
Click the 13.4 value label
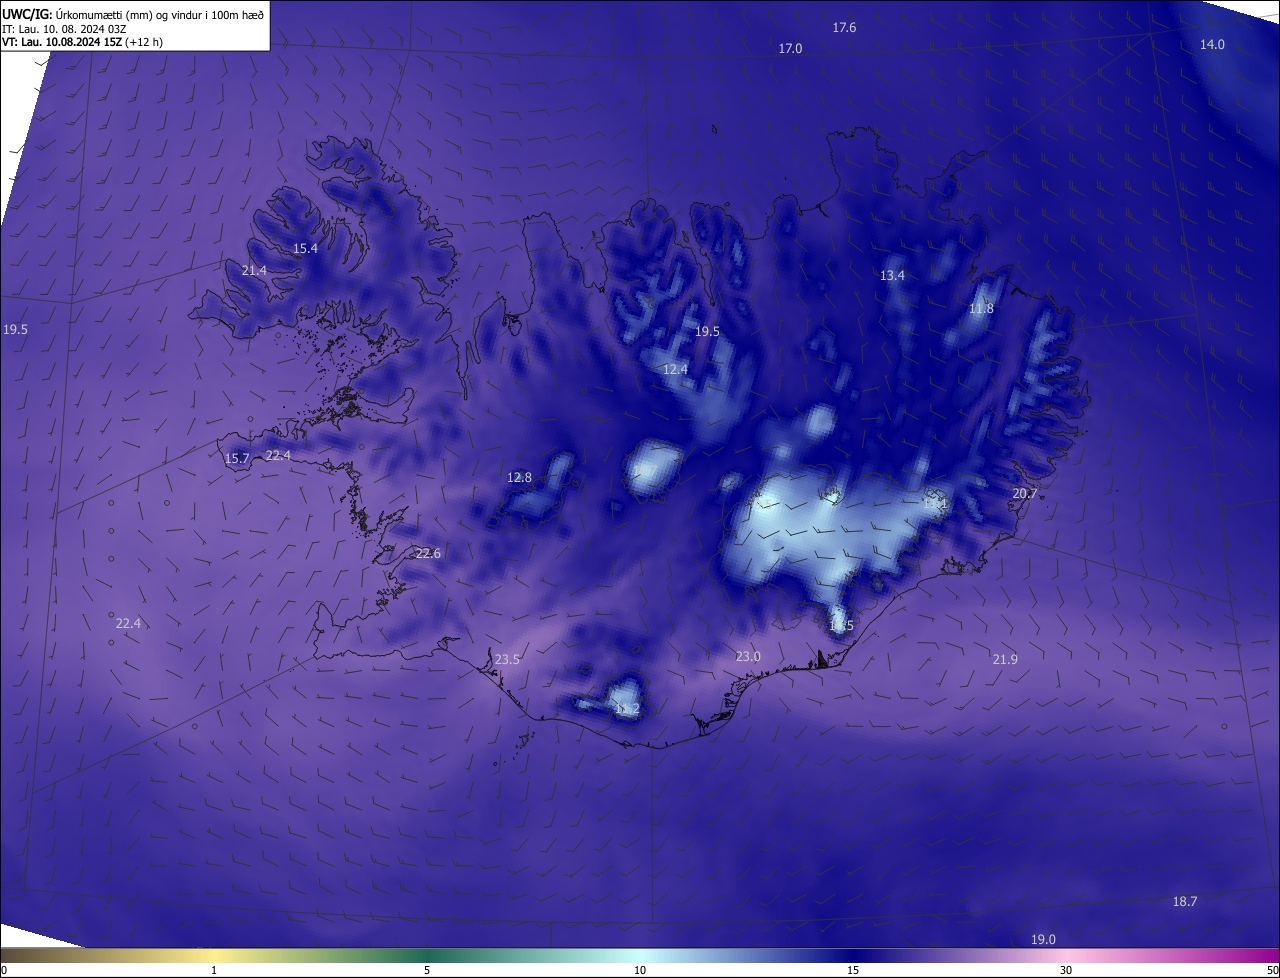(x=892, y=276)
